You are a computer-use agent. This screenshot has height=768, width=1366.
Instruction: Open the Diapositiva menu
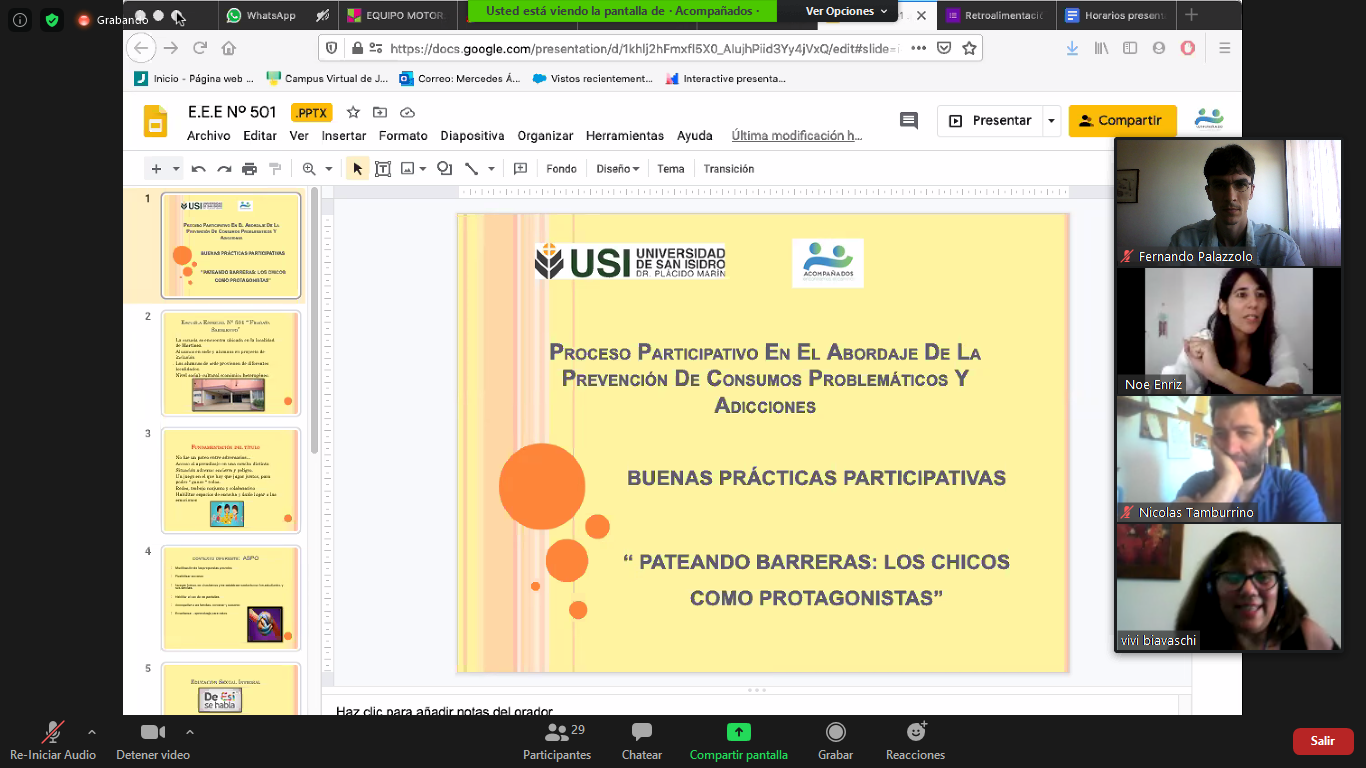point(472,136)
